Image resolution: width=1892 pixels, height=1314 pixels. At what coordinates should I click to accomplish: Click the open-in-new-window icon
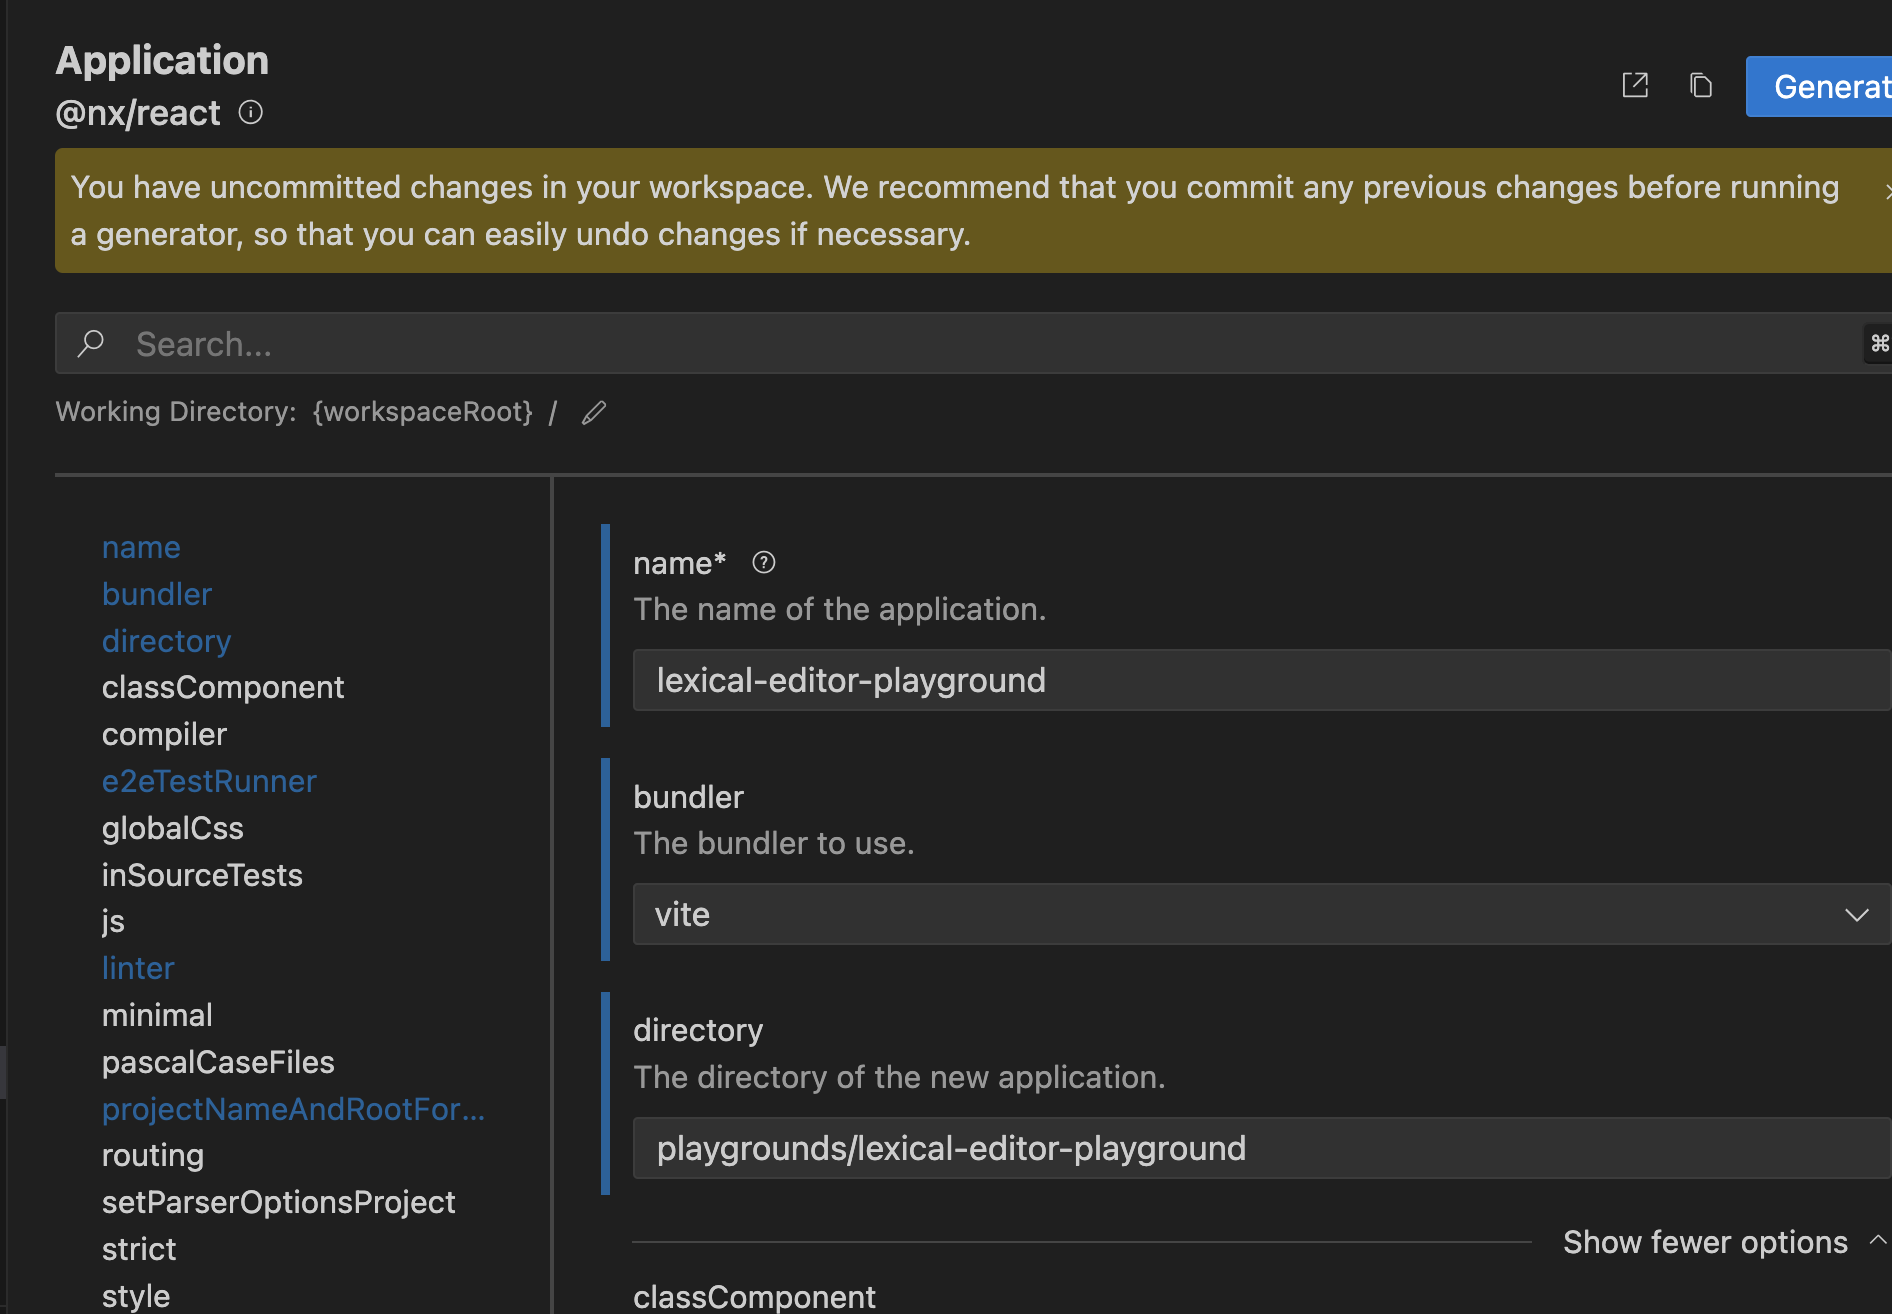tap(1635, 86)
